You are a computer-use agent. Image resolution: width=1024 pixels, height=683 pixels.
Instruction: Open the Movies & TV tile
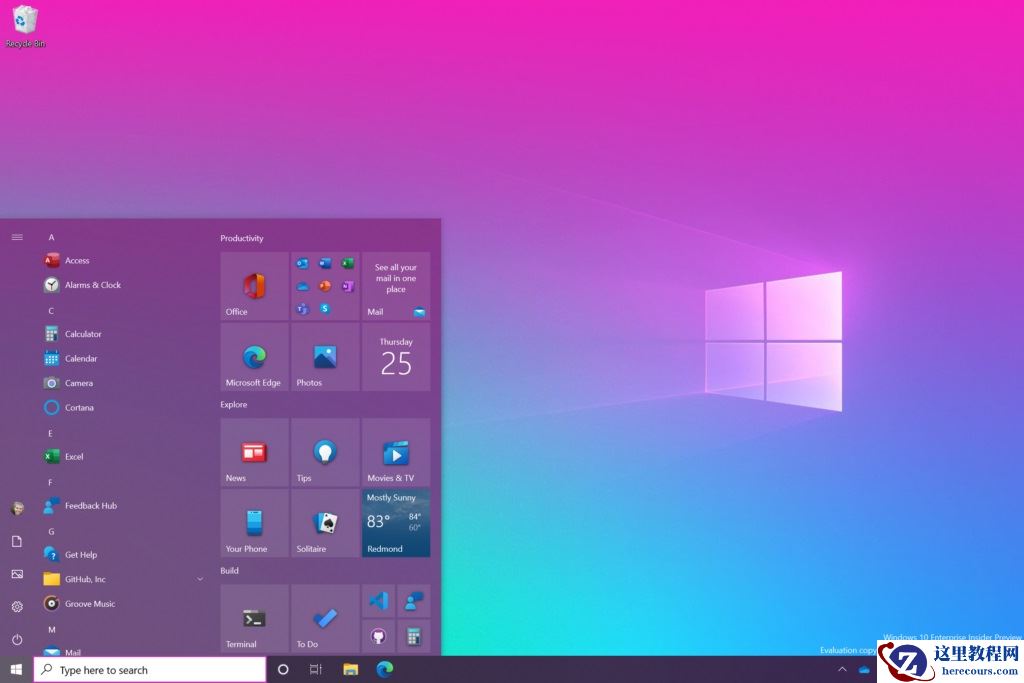(x=395, y=452)
